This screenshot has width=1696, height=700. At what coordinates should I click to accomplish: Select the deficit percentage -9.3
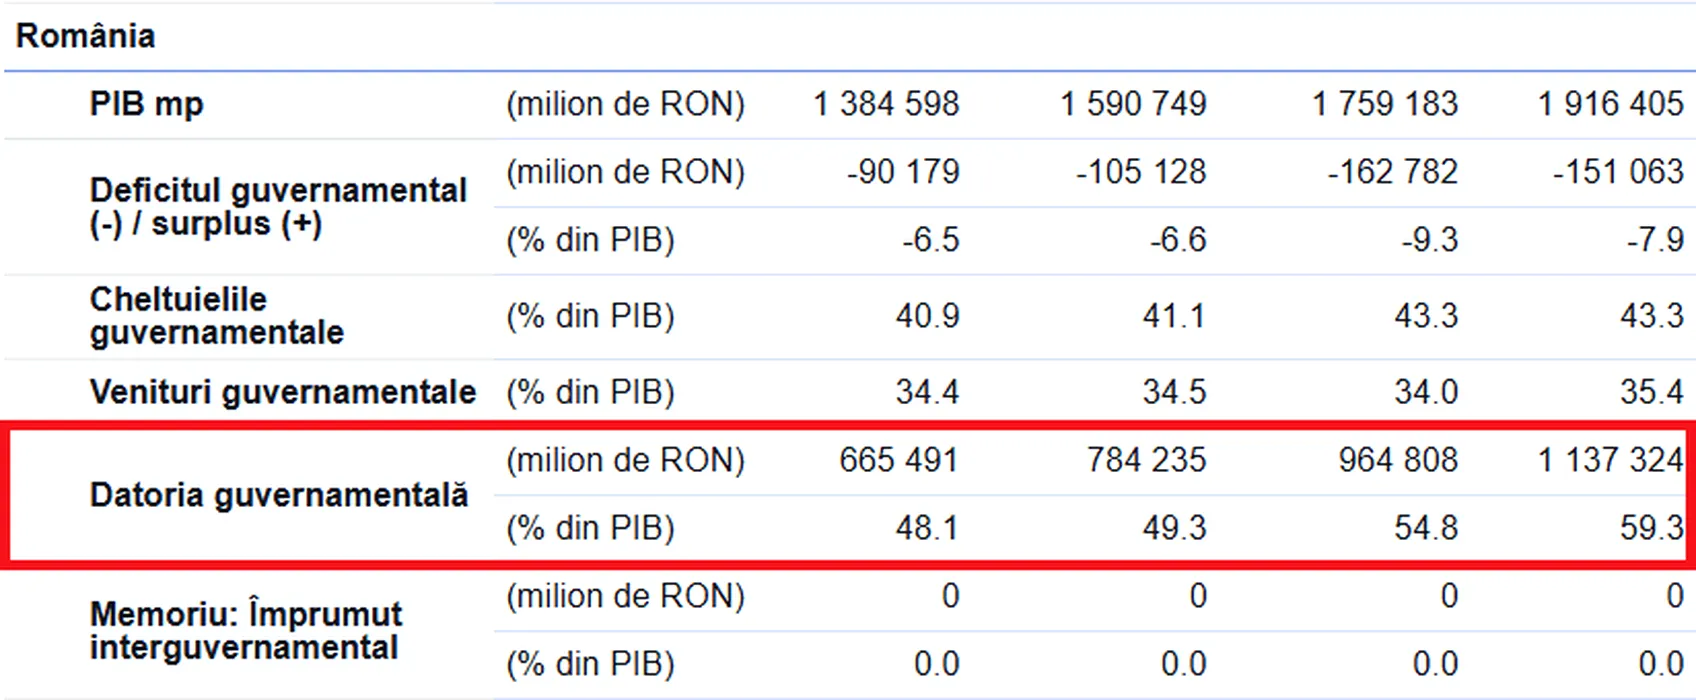click(x=1429, y=240)
